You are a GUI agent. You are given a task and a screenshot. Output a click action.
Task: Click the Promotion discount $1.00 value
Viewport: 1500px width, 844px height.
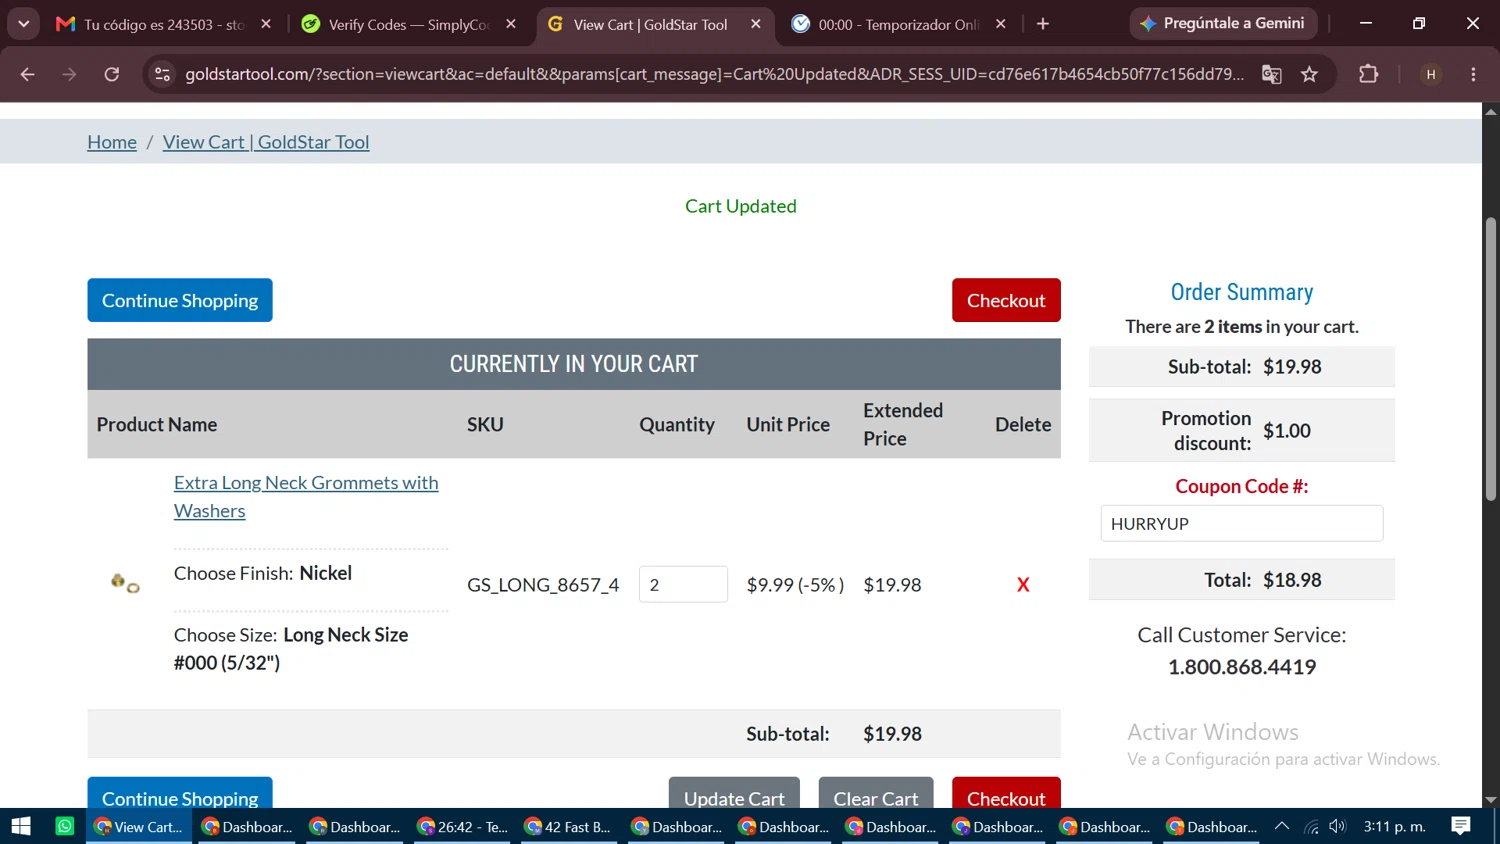(x=1286, y=431)
